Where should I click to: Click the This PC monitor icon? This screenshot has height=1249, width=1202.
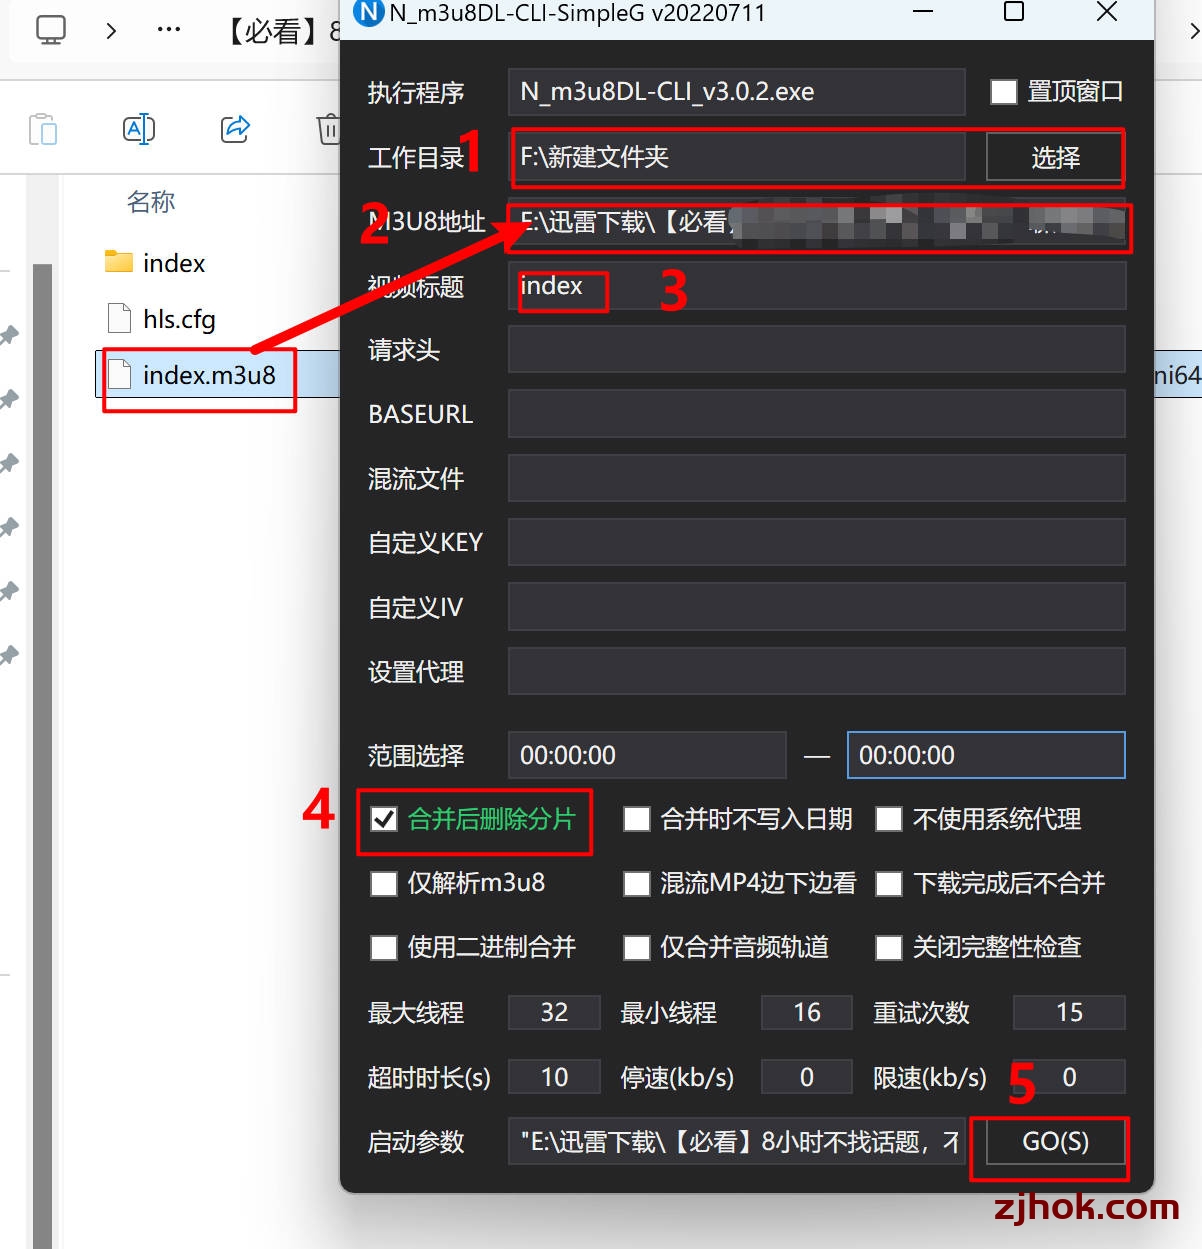pos(51,30)
